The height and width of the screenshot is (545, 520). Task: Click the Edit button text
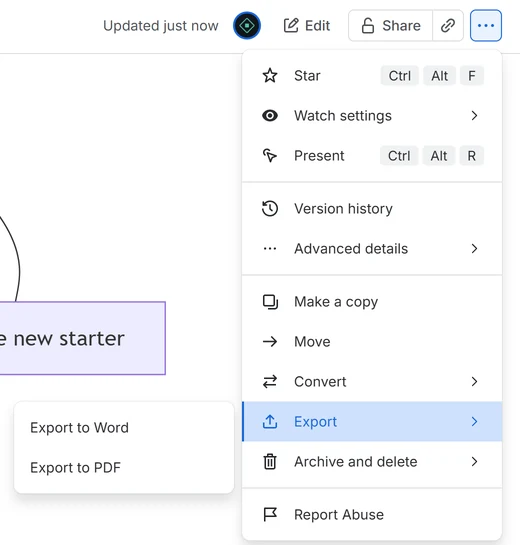[x=317, y=26]
